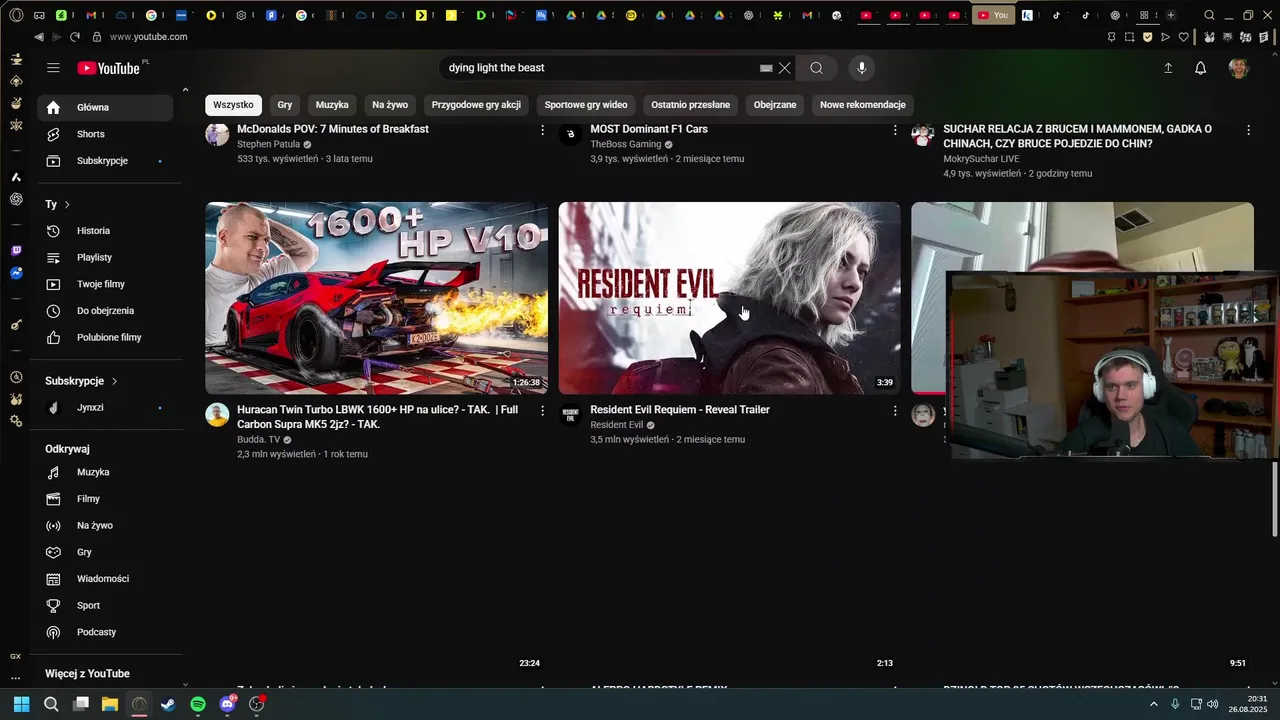Select the Obejrzane filter chip
Viewport: 1280px width, 720px height.
775,105
